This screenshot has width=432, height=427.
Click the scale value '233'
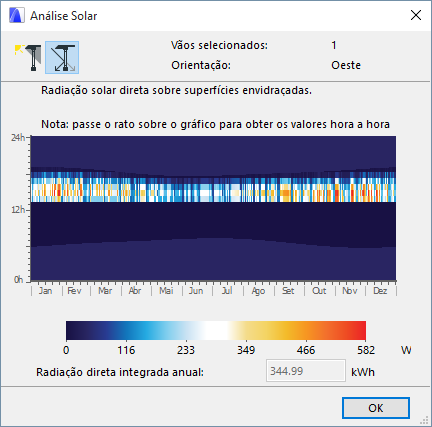(x=186, y=350)
